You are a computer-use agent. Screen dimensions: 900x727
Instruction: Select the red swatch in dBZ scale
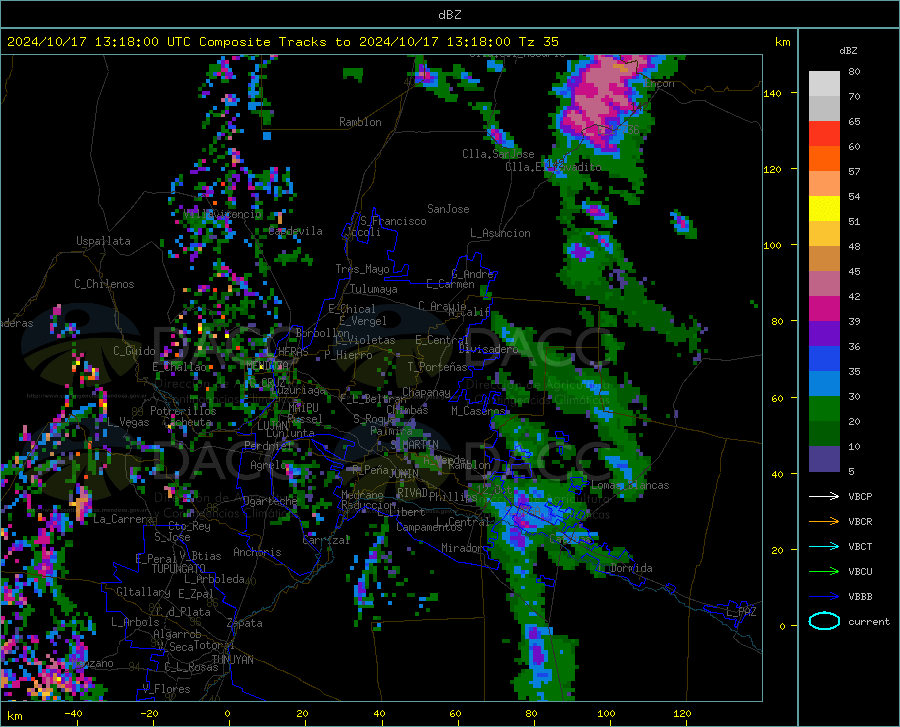click(824, 134)
